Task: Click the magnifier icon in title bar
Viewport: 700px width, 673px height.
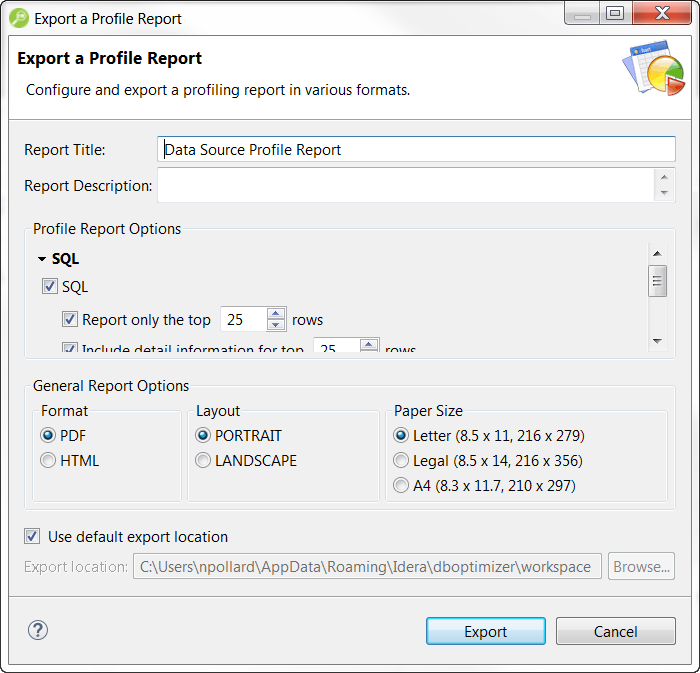Action: [x=18, y=17]
